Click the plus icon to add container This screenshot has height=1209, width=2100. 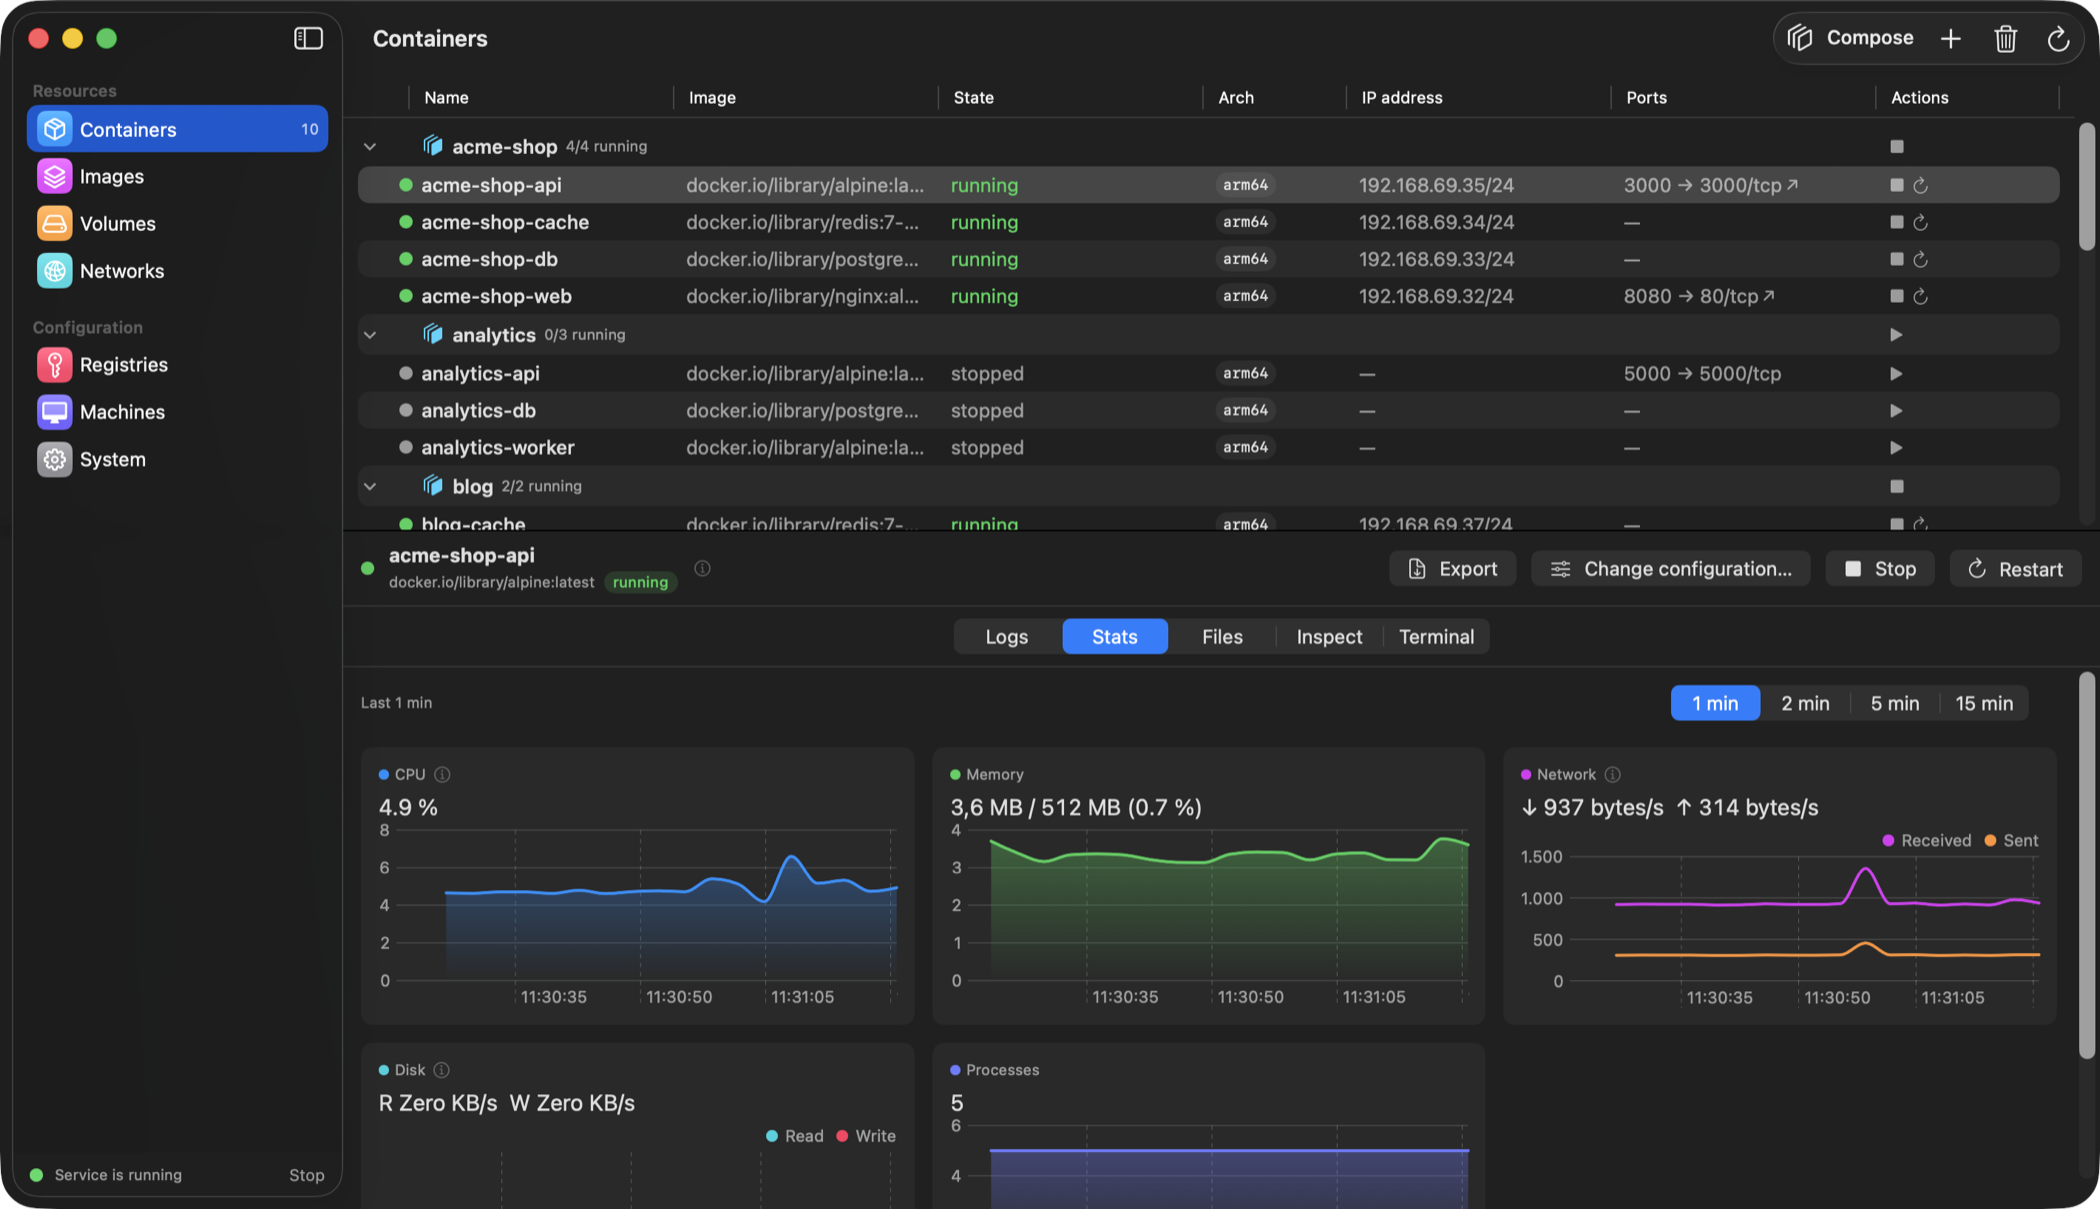(1951, 38)
